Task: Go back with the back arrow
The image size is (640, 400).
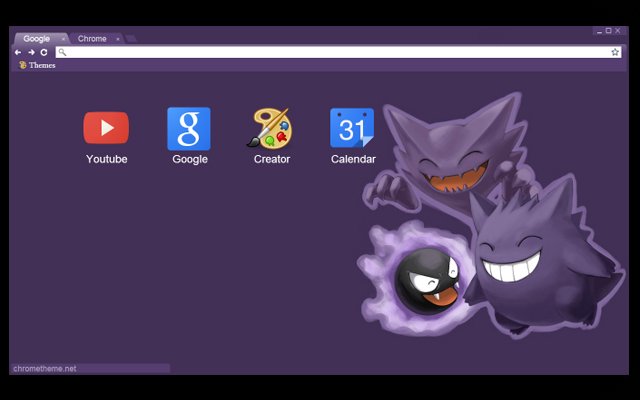Action: [x=18, y=52]
